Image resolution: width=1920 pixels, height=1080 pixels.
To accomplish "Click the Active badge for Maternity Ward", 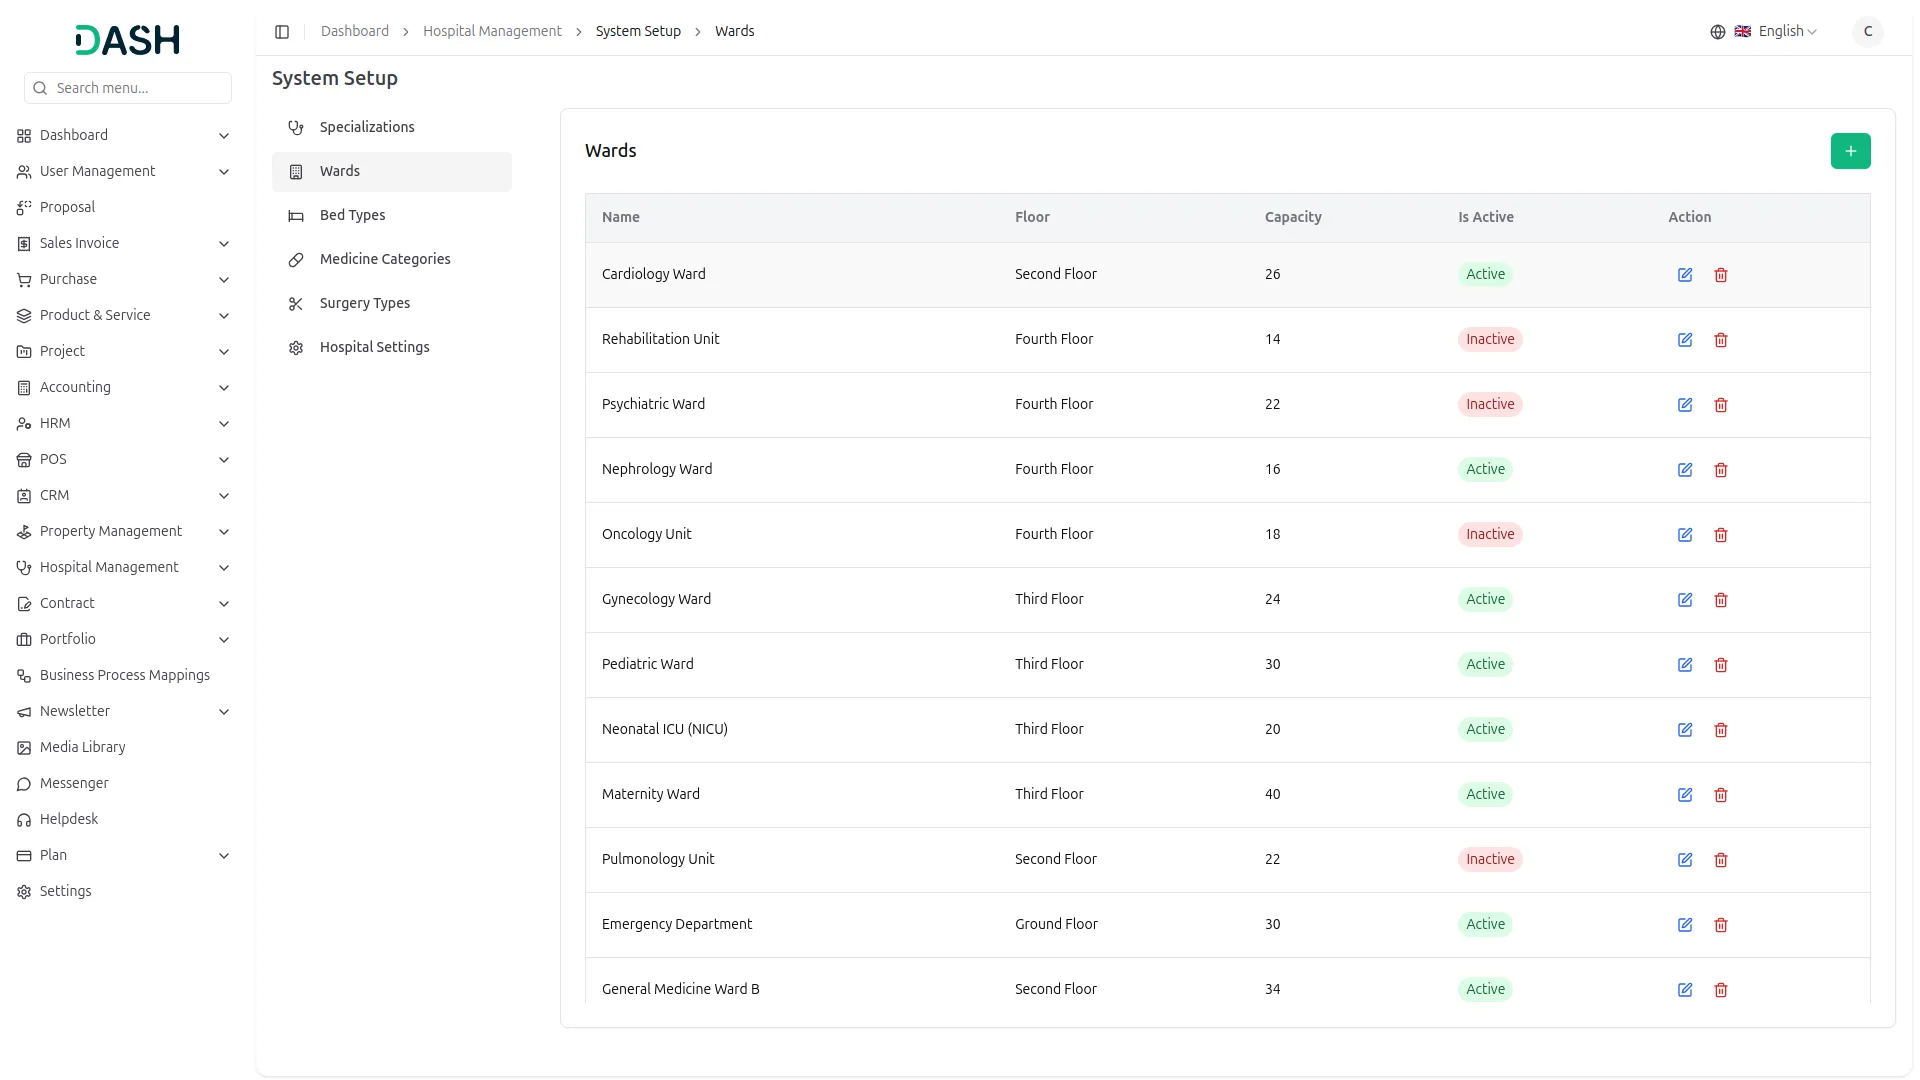I will point(1485,794).
